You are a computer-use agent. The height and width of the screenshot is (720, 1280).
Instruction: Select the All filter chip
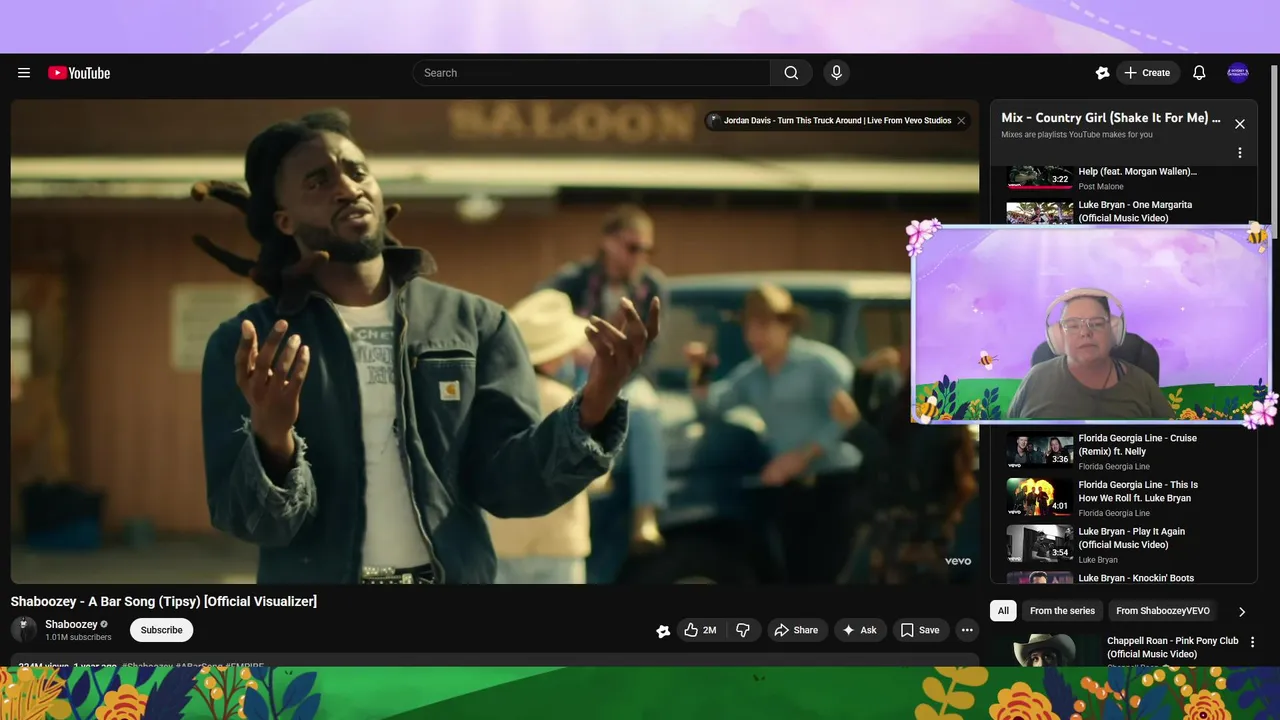1003,611
